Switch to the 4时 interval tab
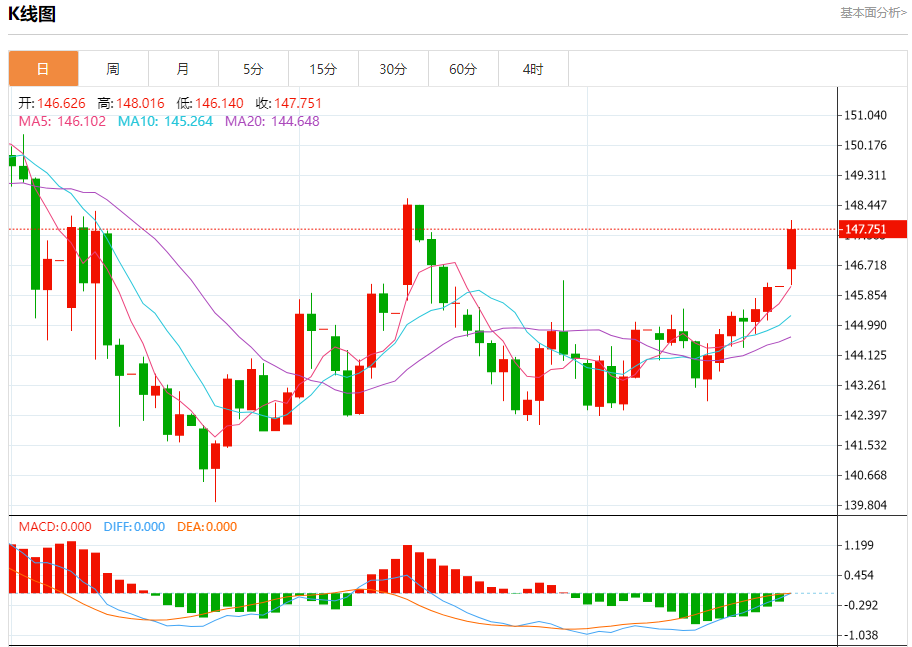912x647 pixels. click(533, 69)
